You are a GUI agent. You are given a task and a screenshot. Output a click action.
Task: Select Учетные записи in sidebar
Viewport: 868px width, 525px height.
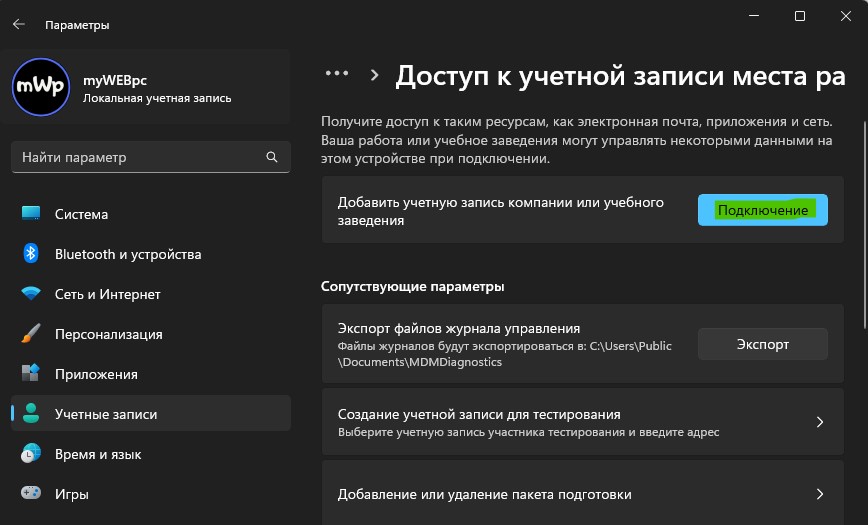[x=151, y=413]
